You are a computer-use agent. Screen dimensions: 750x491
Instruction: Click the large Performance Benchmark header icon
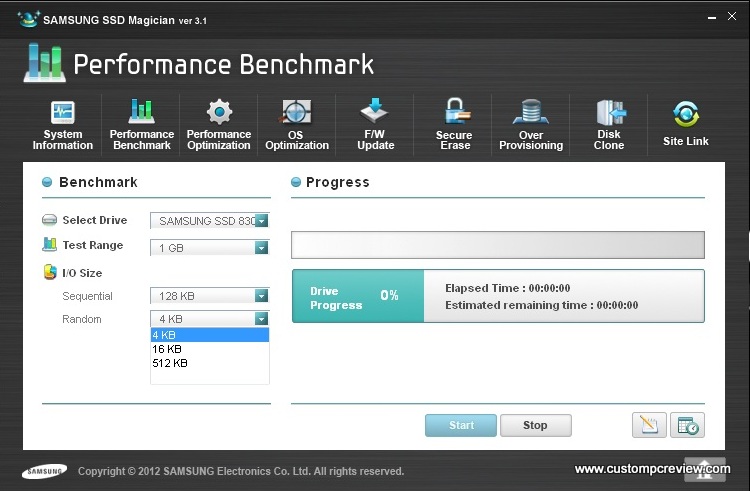tap(44, 63)
